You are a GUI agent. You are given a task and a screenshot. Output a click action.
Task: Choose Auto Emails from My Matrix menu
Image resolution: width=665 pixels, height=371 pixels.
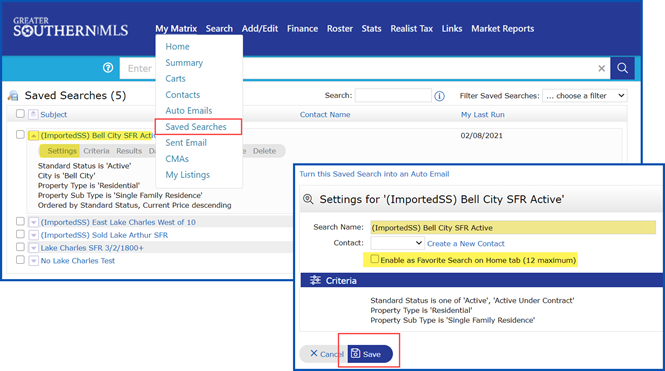point(189,111)
